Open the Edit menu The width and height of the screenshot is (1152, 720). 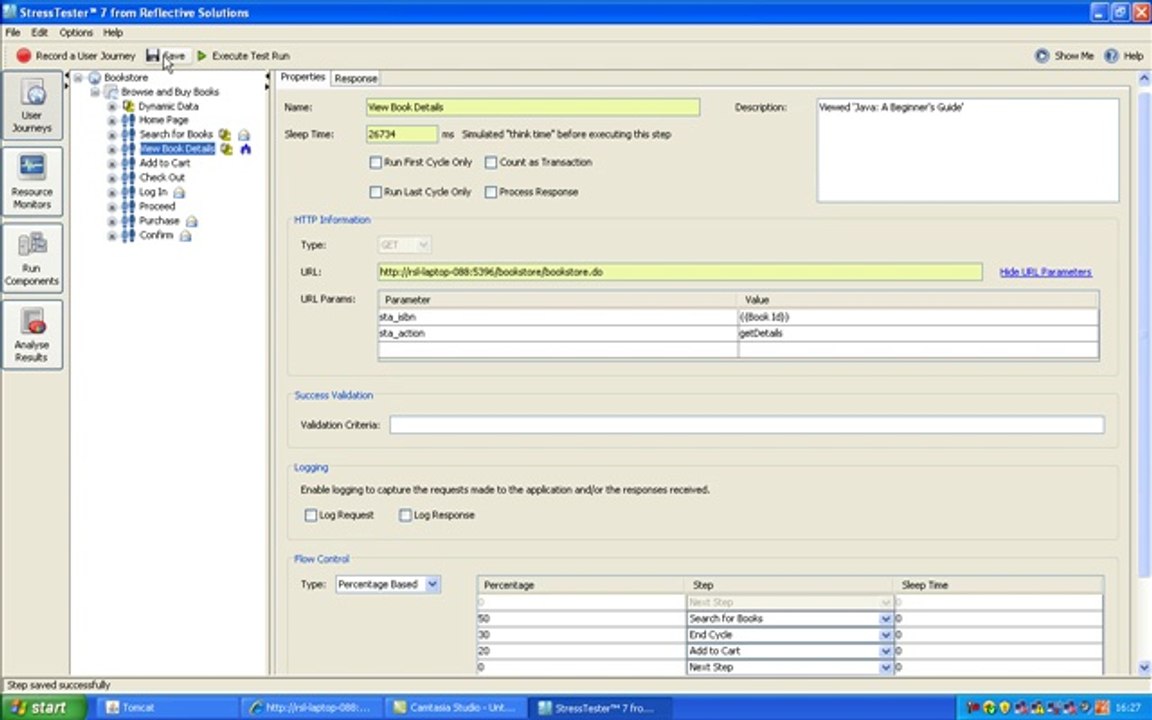tap(40, 32)
